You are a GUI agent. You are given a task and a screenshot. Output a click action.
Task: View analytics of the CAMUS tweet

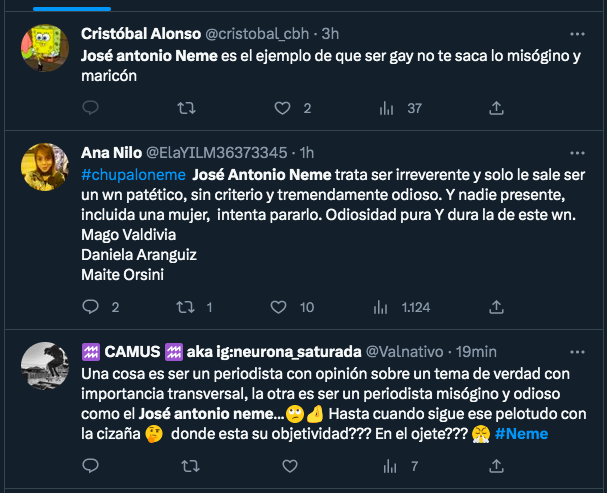click(x=388, y=465)
